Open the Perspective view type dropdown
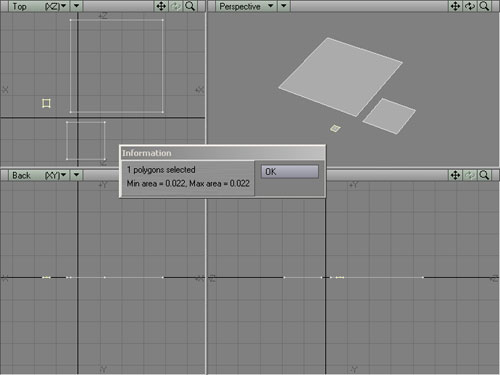 246,6
